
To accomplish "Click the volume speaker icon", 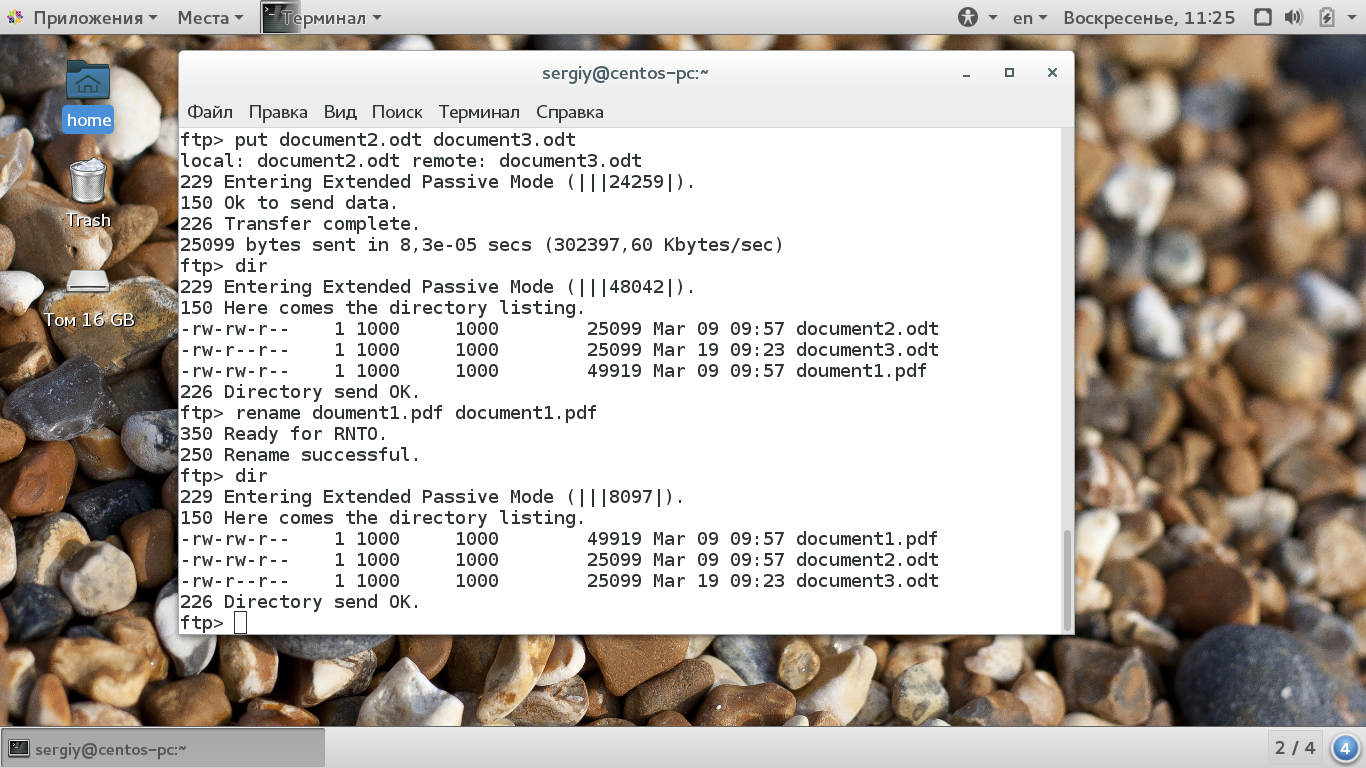I will click(1293, 17).
